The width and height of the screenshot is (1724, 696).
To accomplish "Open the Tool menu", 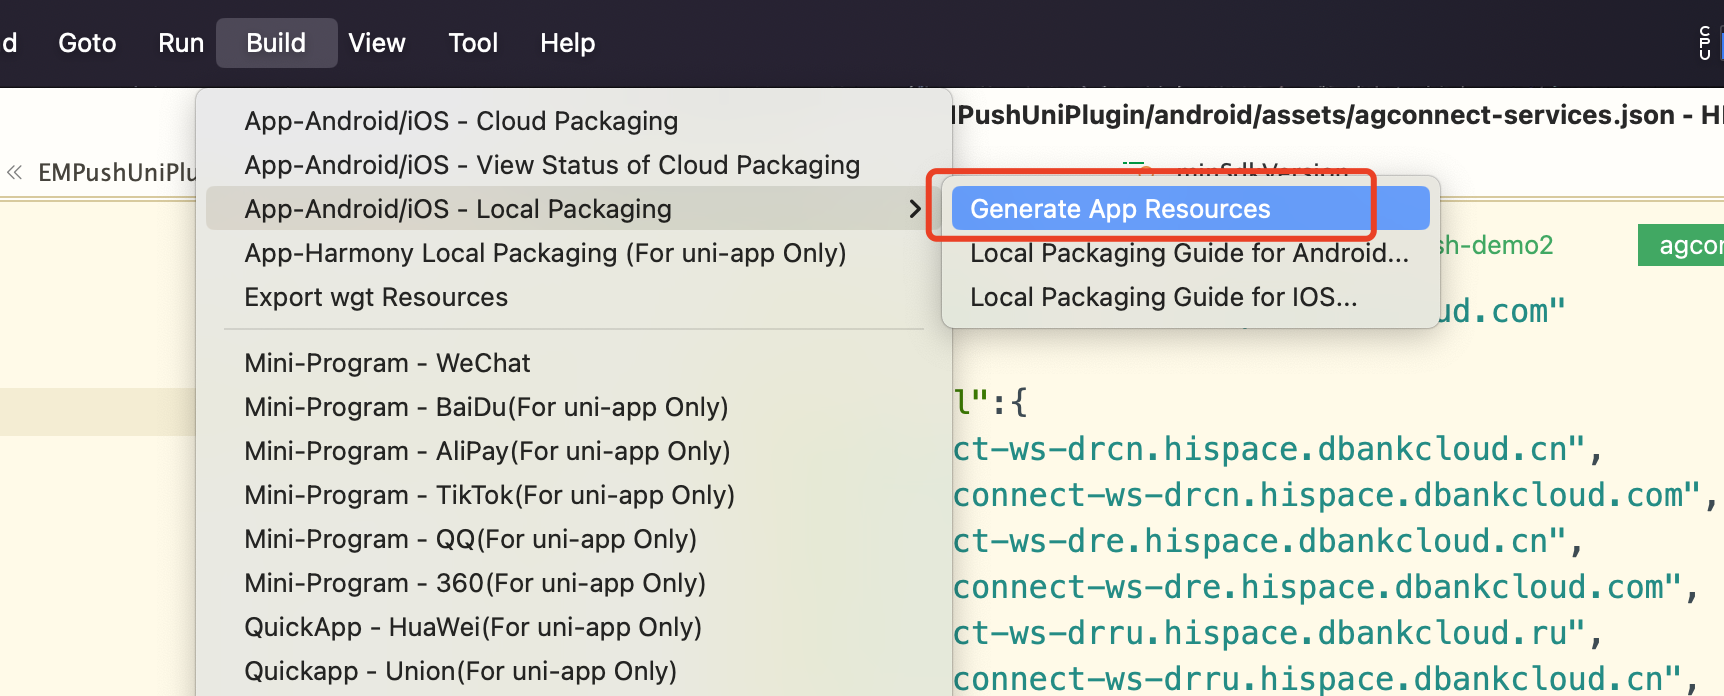I will [x=473, y=43].
